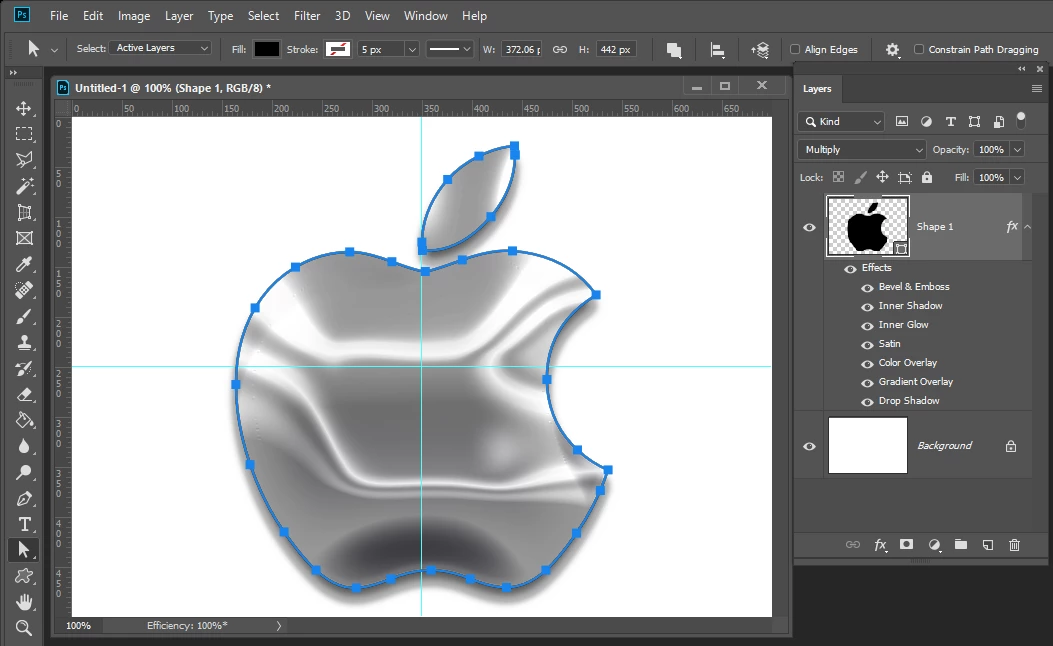The width and height of the screenshot is (1053, 646).
Task: Hide the Shape 1 layer
Action: pyautogui.click(x=809, y=227)
